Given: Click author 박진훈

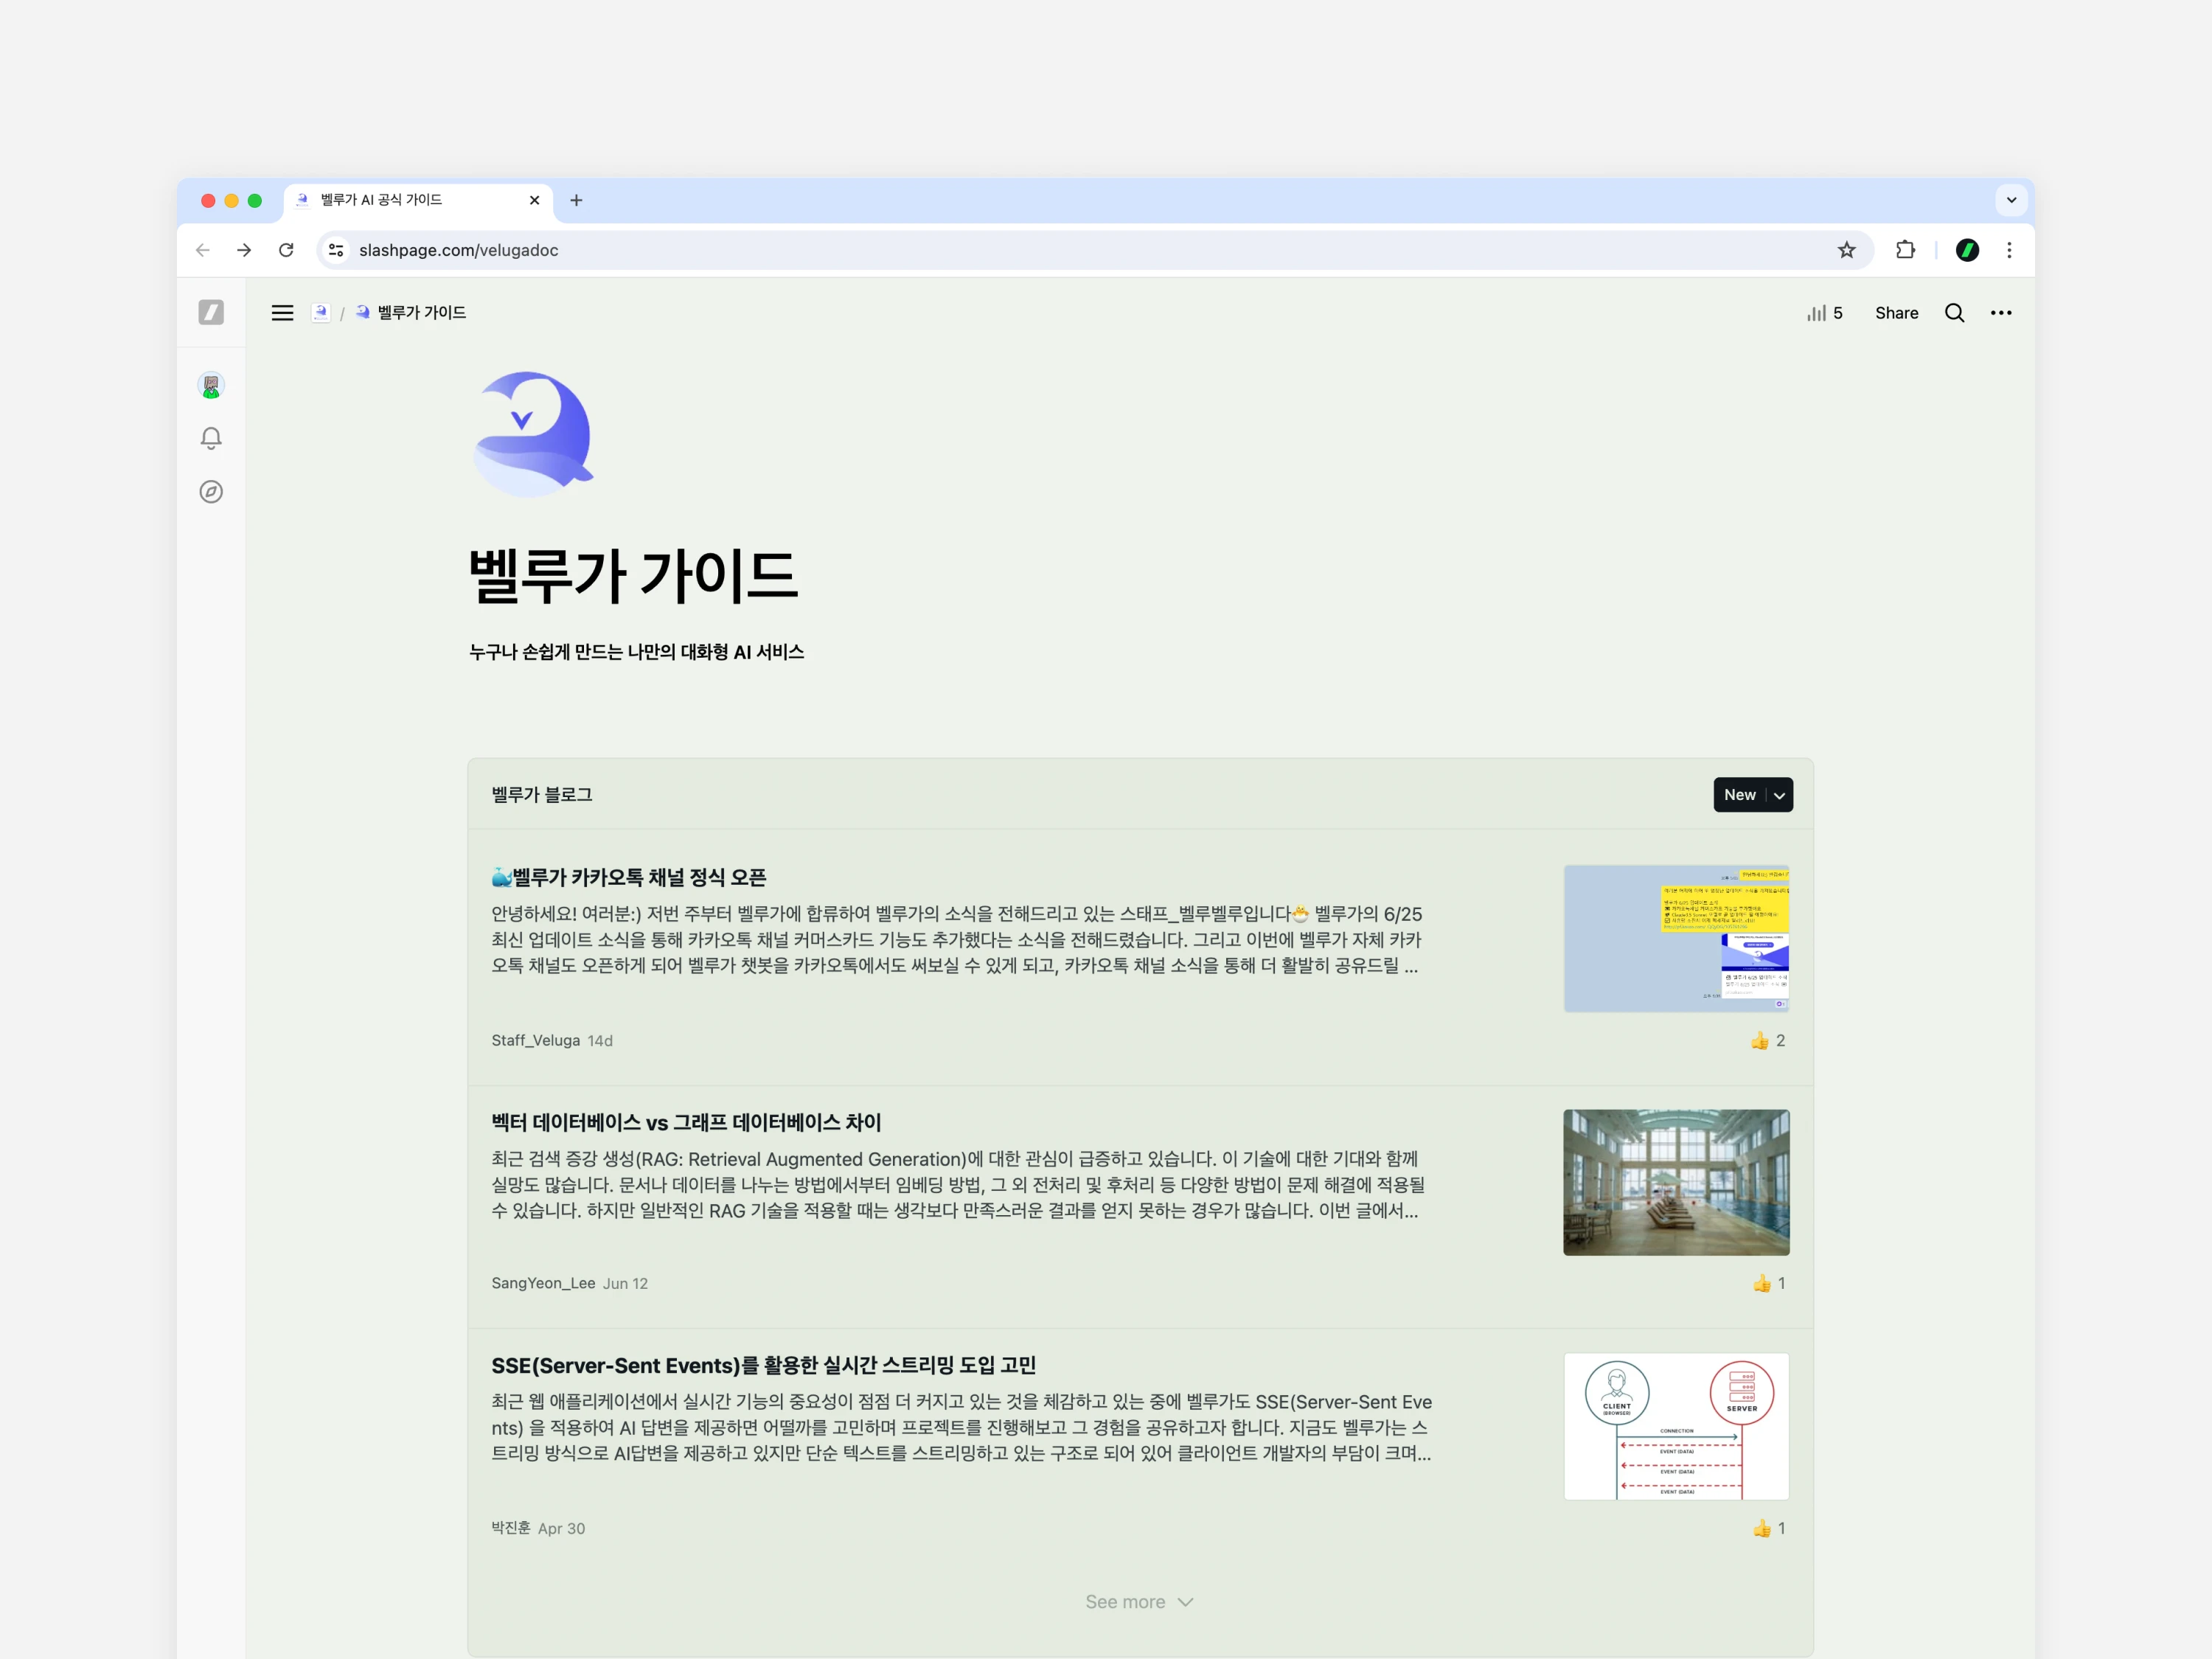Looking at the screenshot, I should click(x=511, y=1528).
